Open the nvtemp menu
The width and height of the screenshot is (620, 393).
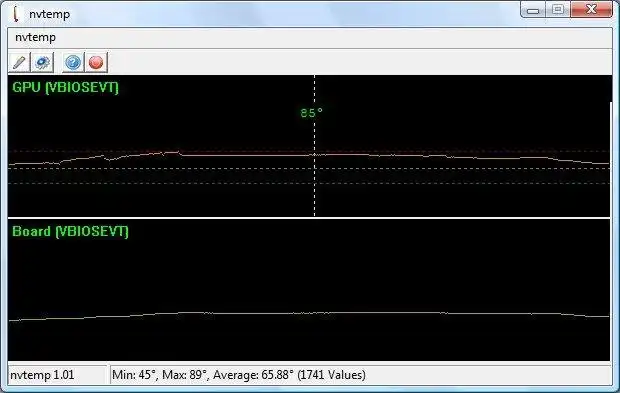35,38
